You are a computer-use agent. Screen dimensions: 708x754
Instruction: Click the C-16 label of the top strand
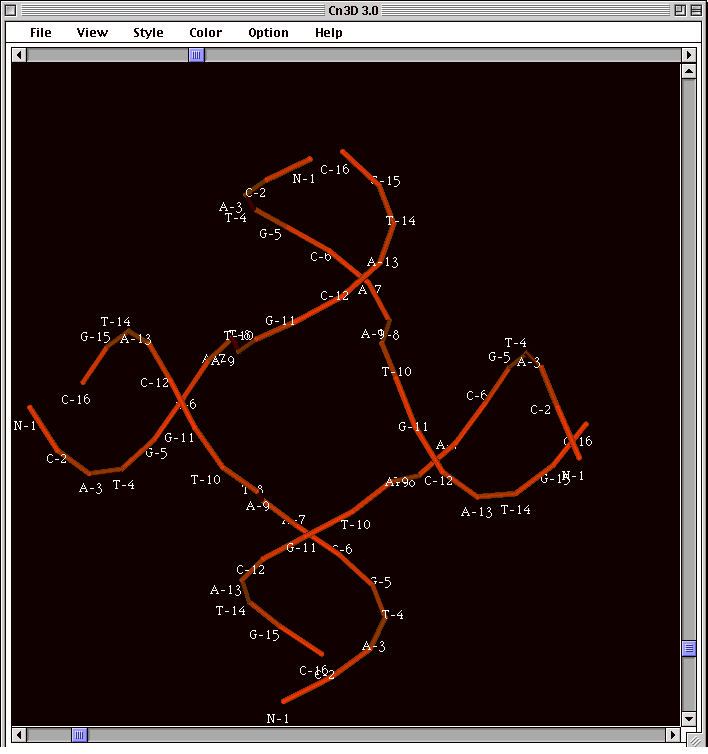[335, 169]
